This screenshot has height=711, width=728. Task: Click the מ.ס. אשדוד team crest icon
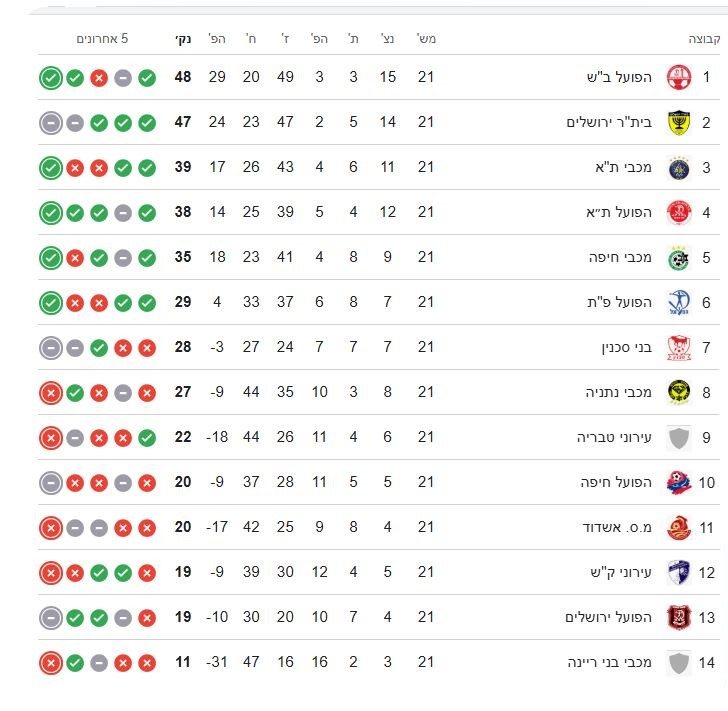point(679,527)
